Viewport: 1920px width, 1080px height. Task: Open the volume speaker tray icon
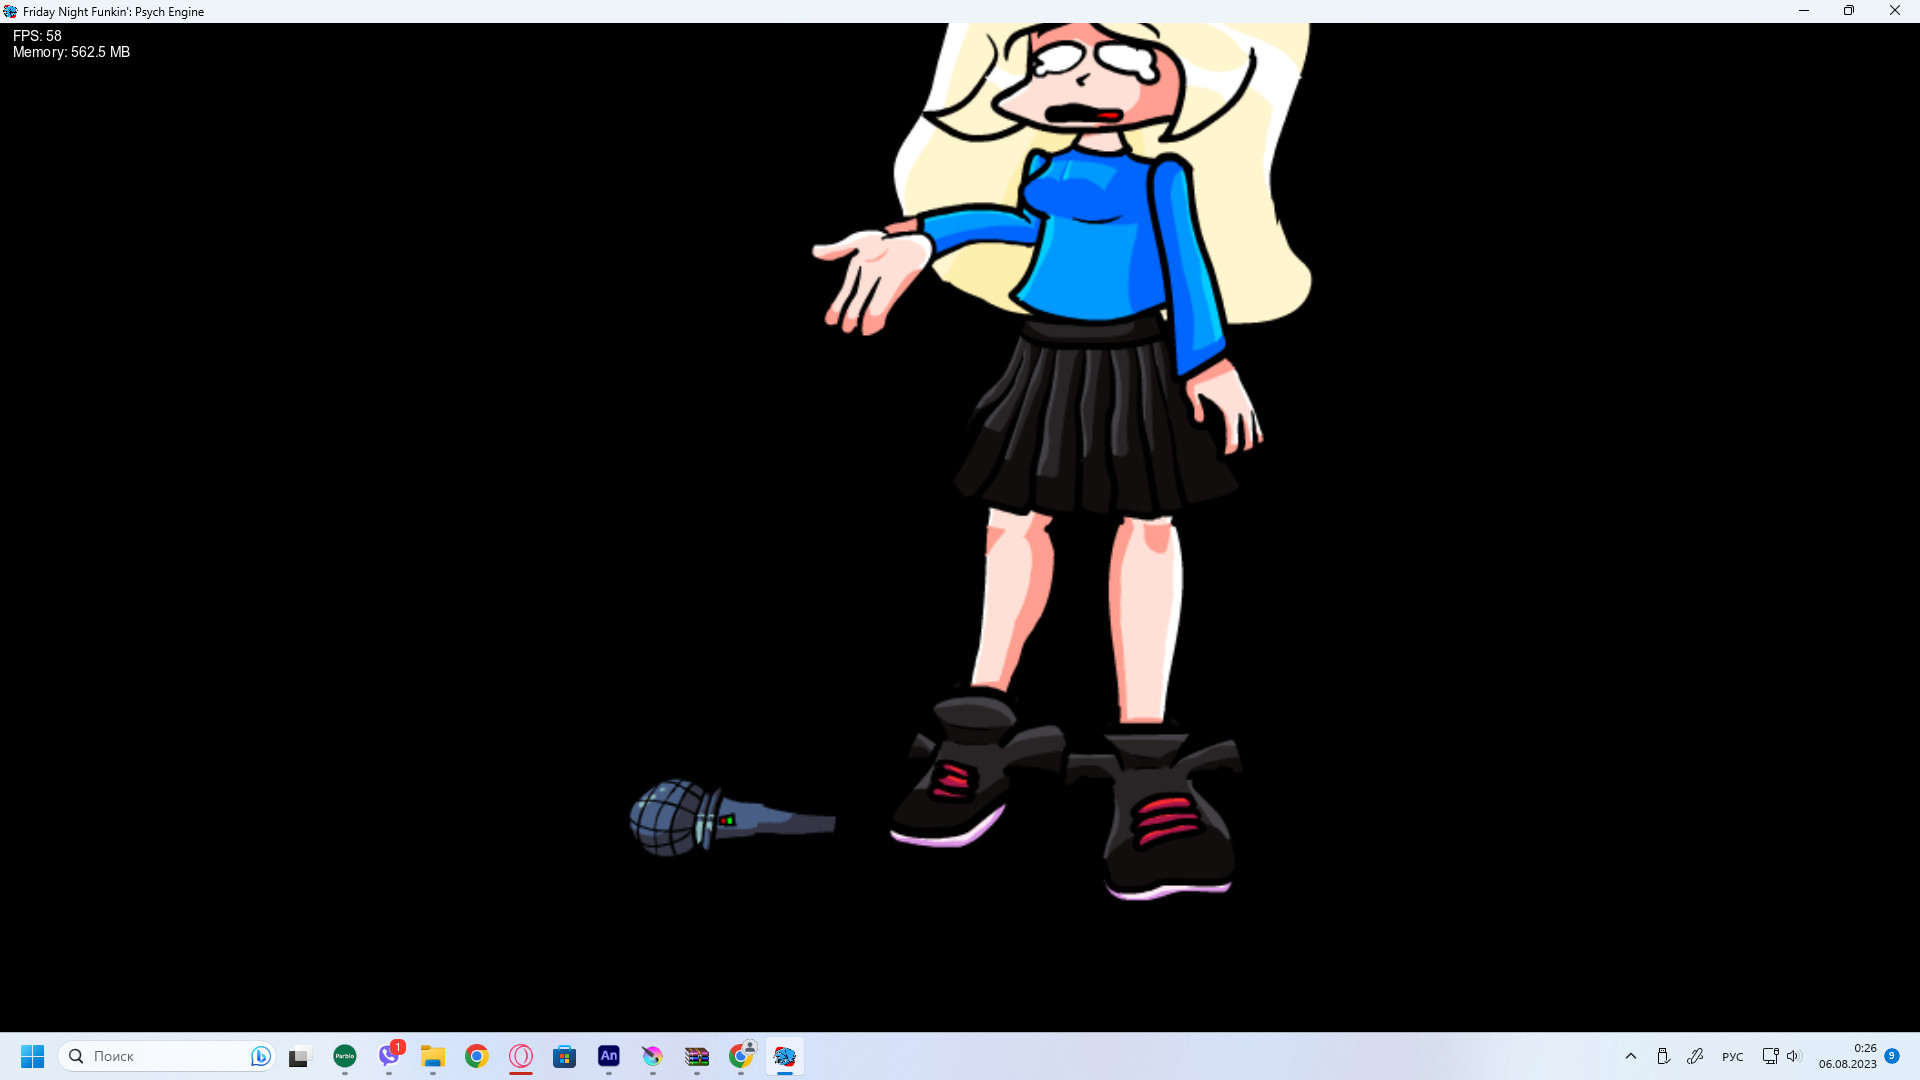1793,1056
